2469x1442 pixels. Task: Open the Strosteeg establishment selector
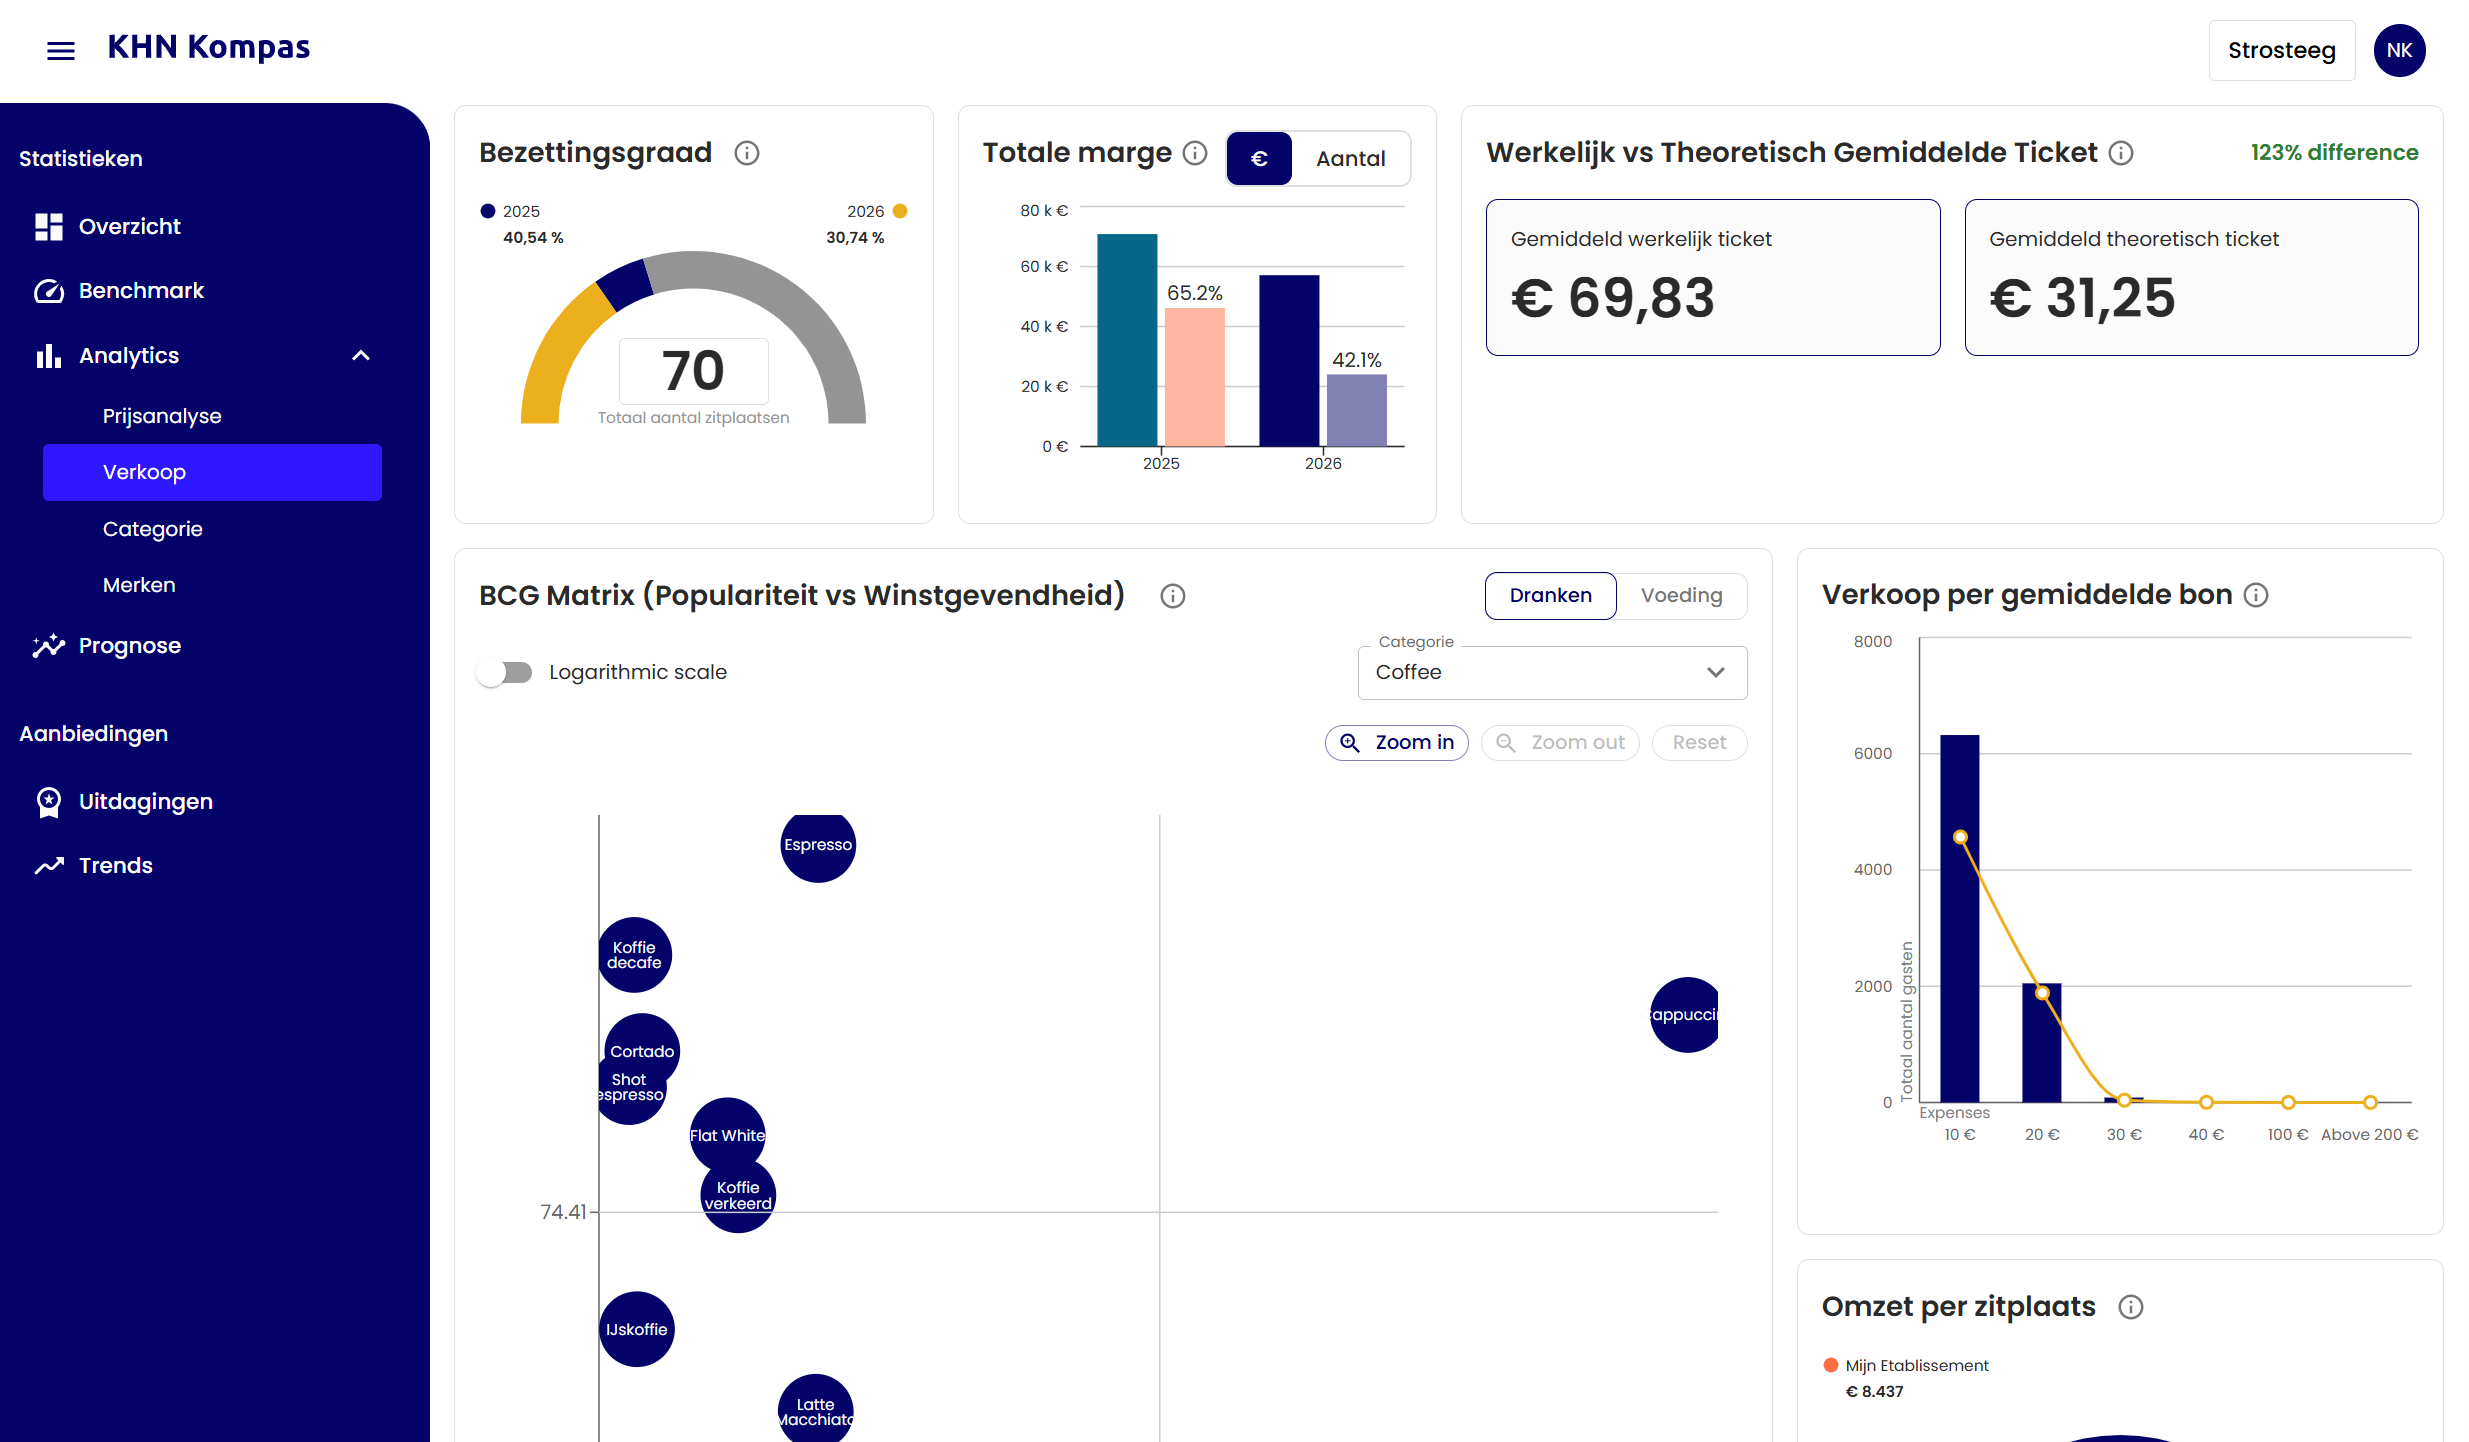coord(2281,50)
